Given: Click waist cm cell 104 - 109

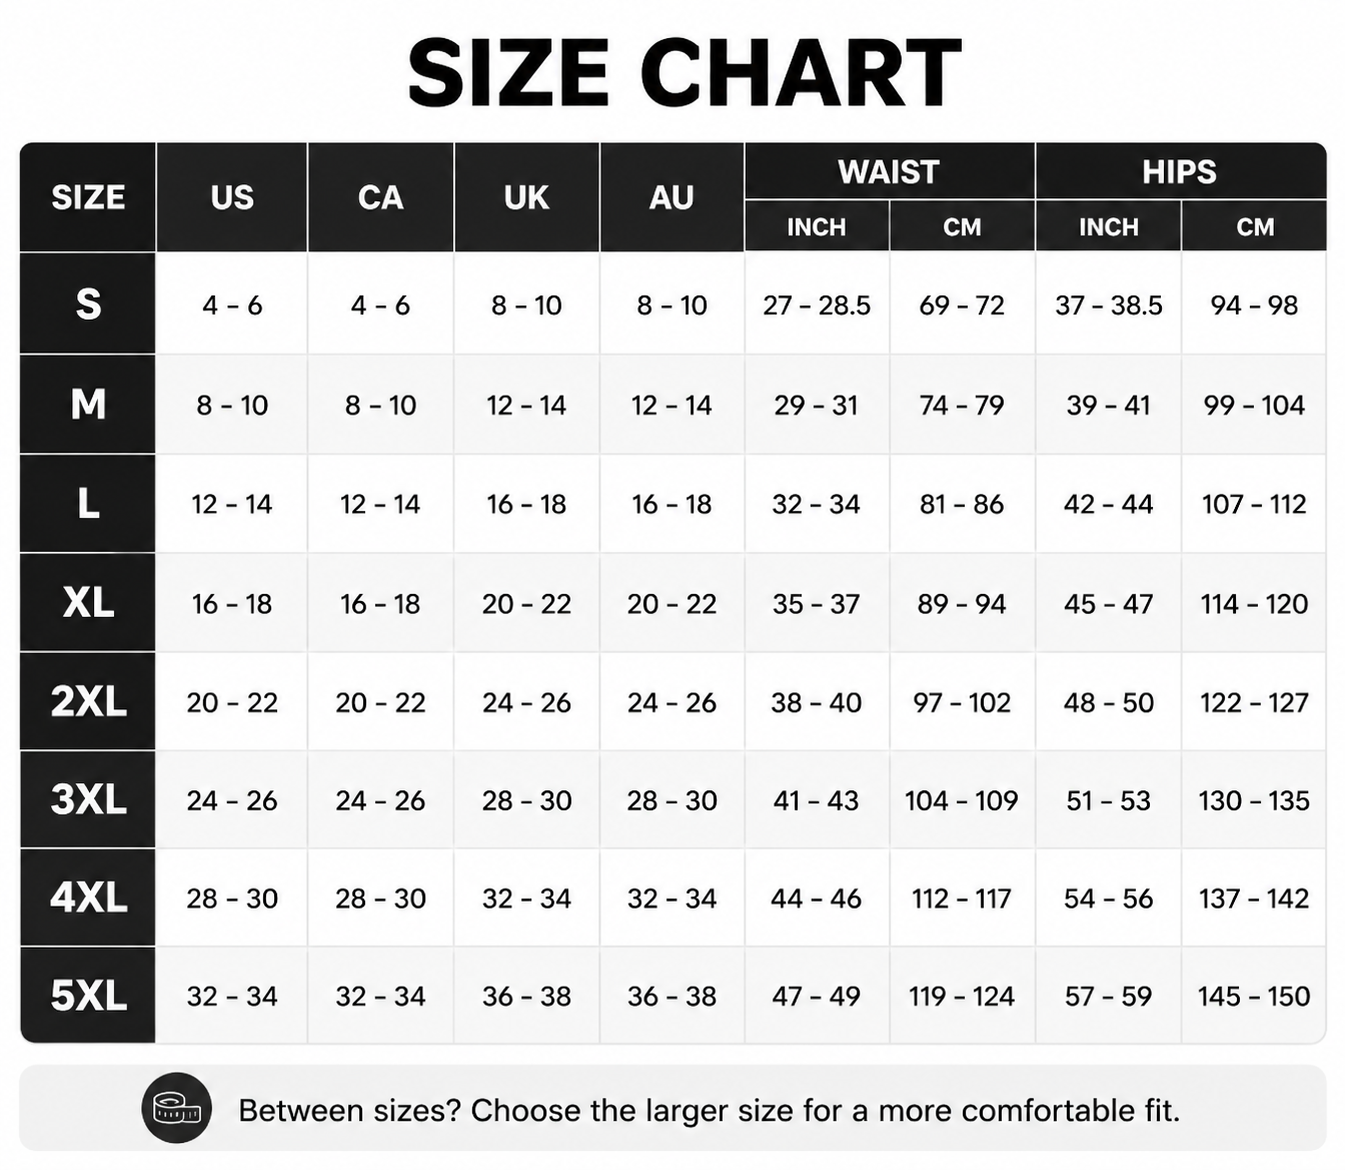Looking at the screenshot, I should pyautogui.click(x=962, y=800).
